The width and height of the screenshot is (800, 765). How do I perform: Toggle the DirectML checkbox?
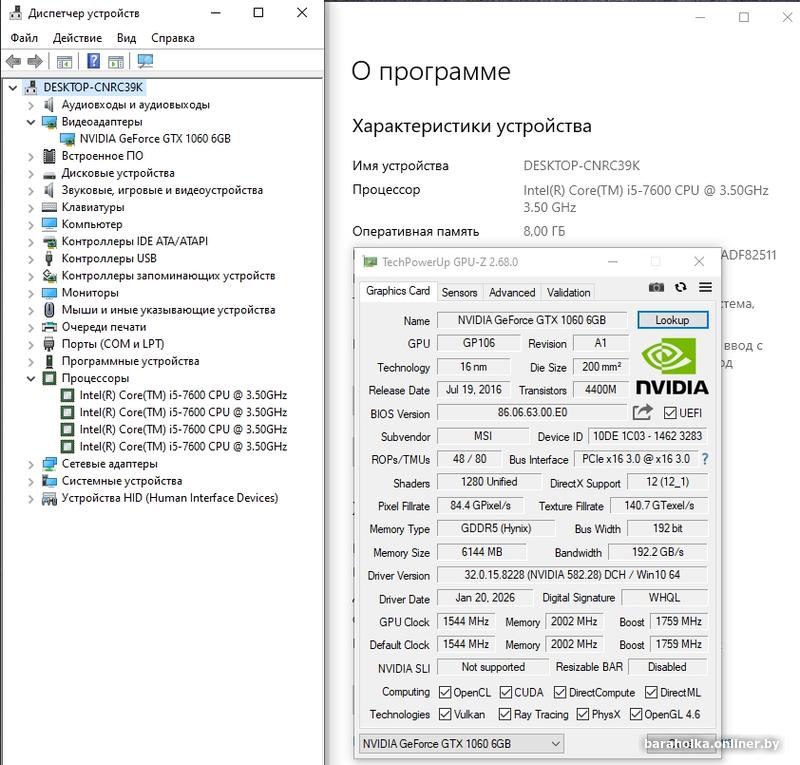[651, 692]
